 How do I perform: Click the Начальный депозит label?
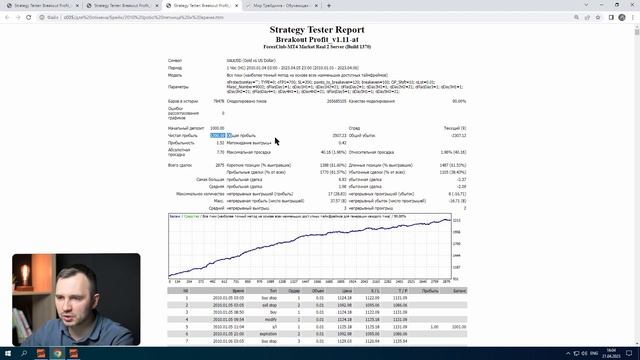pos(186,128)
